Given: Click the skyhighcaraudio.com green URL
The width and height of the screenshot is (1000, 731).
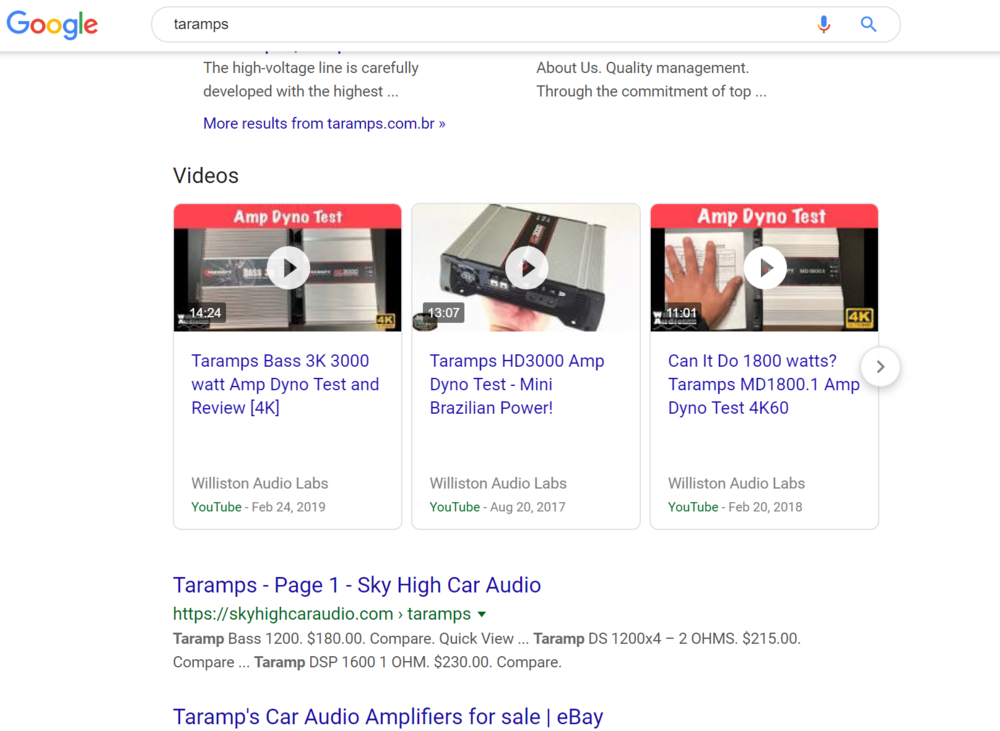Looking at the screenshot, I should click(321, 614).
